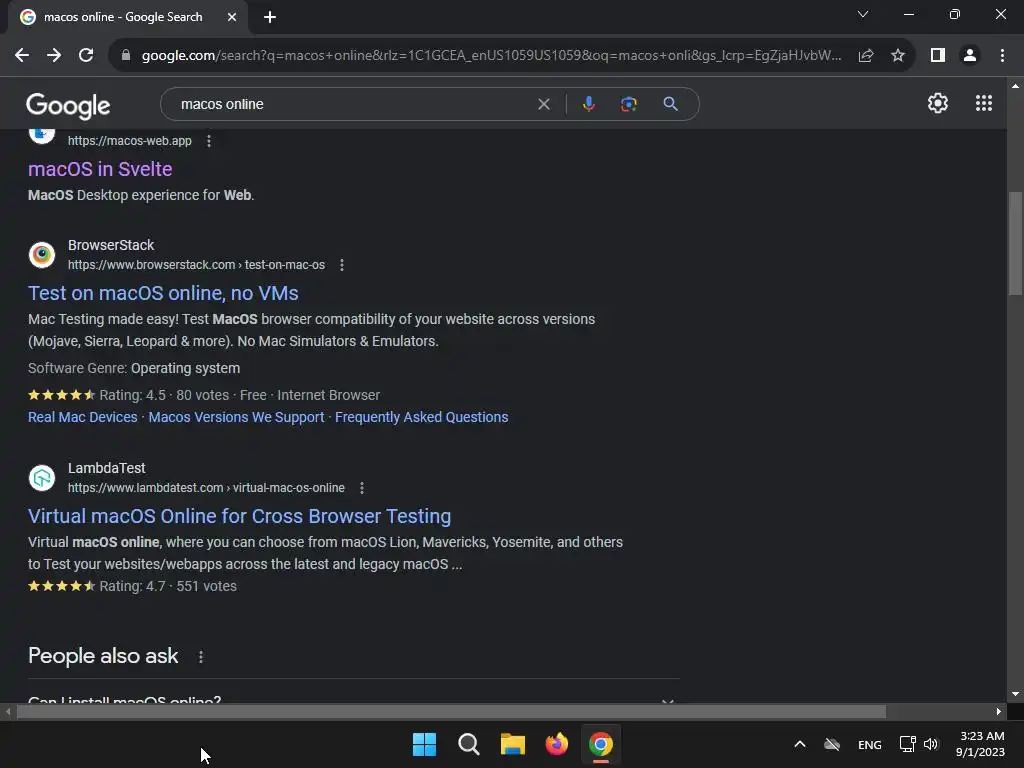The height and width of the screenshot is (768, 1024).
Task: Share this page from address bar
Action: coord(866,56)
